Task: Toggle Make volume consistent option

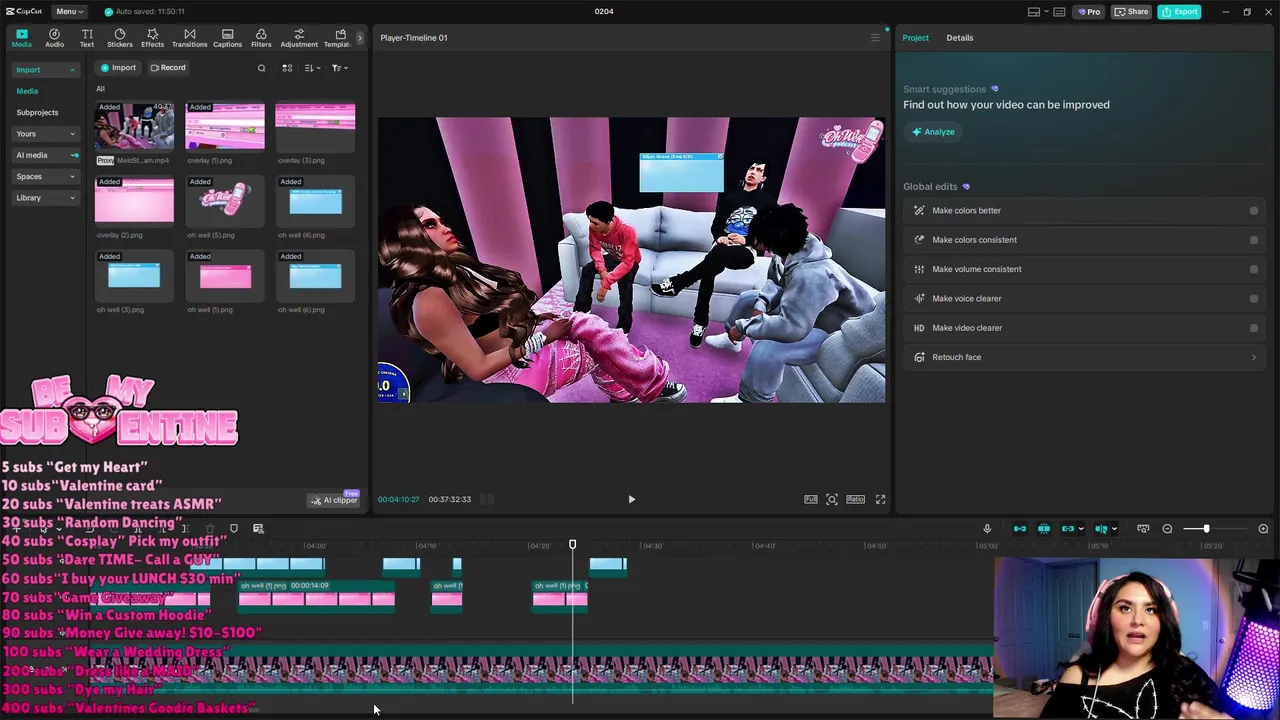Action: pos(1253,269)
